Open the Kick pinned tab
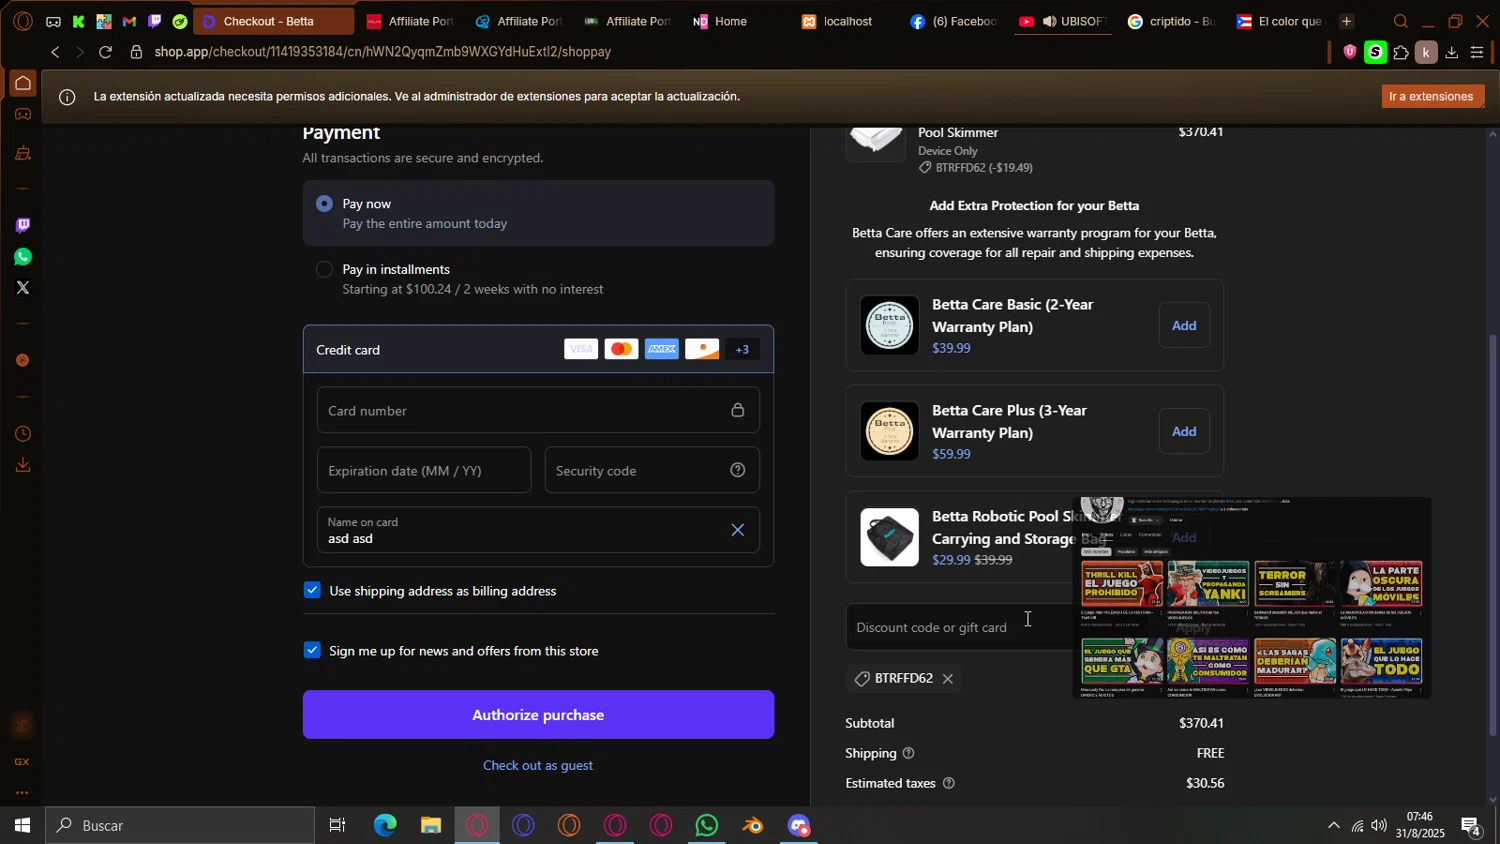 tap(78, 21)
